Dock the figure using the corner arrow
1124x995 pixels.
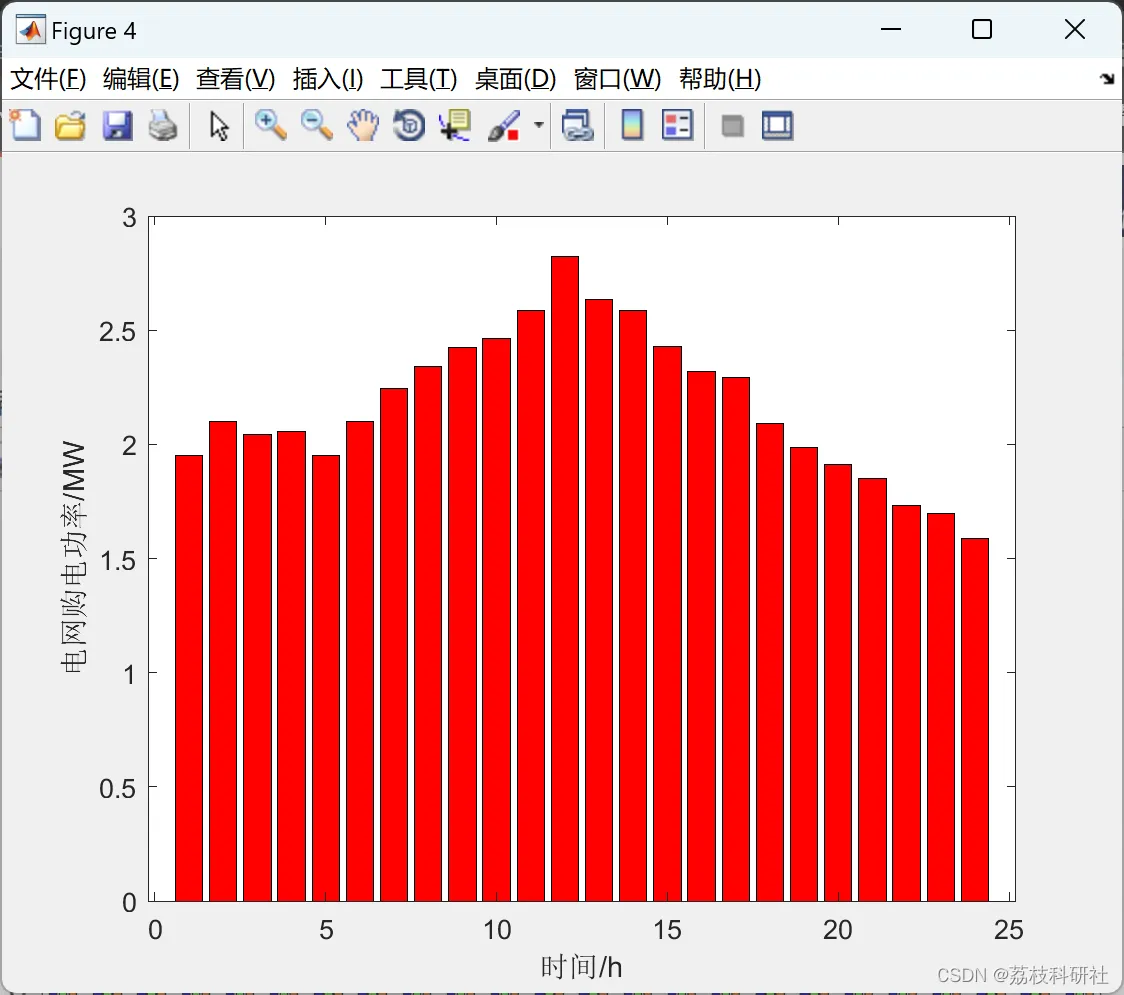[x=1108, y=79]
